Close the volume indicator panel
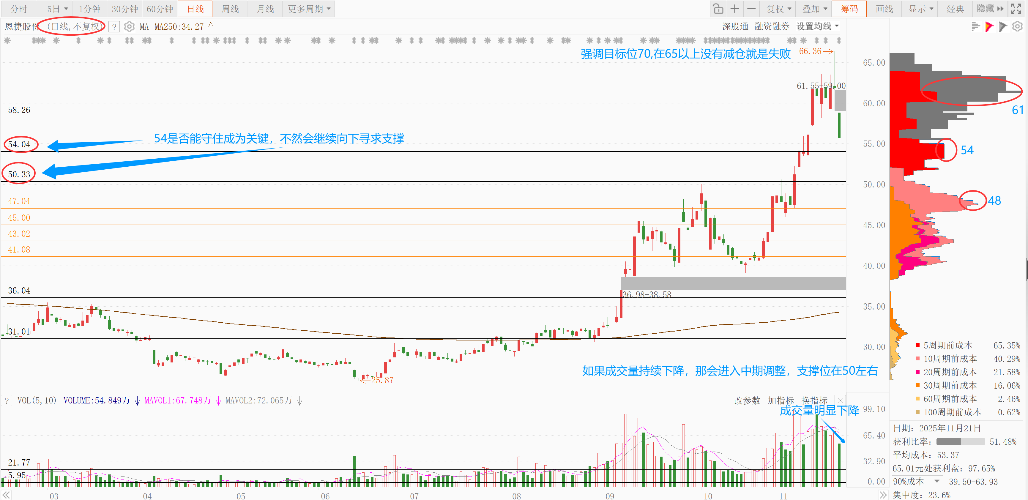 tap(840, 399)
